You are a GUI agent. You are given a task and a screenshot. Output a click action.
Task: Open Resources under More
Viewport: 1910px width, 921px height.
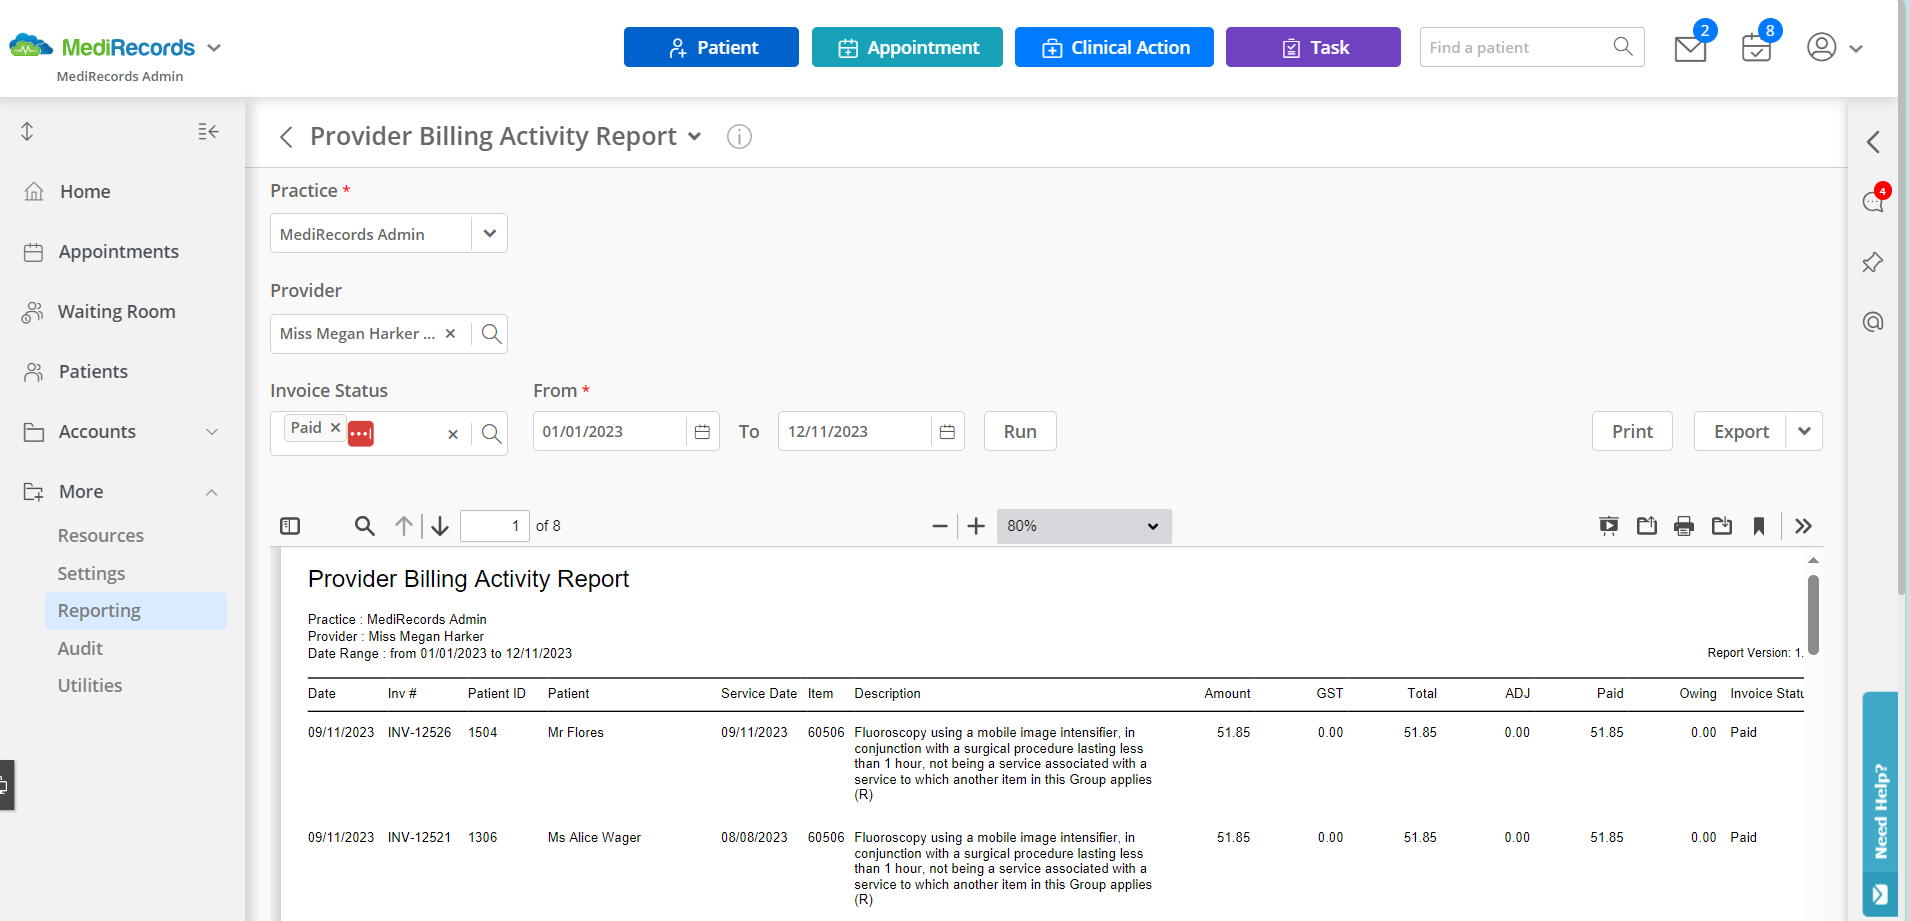click(x=101, y=536)
